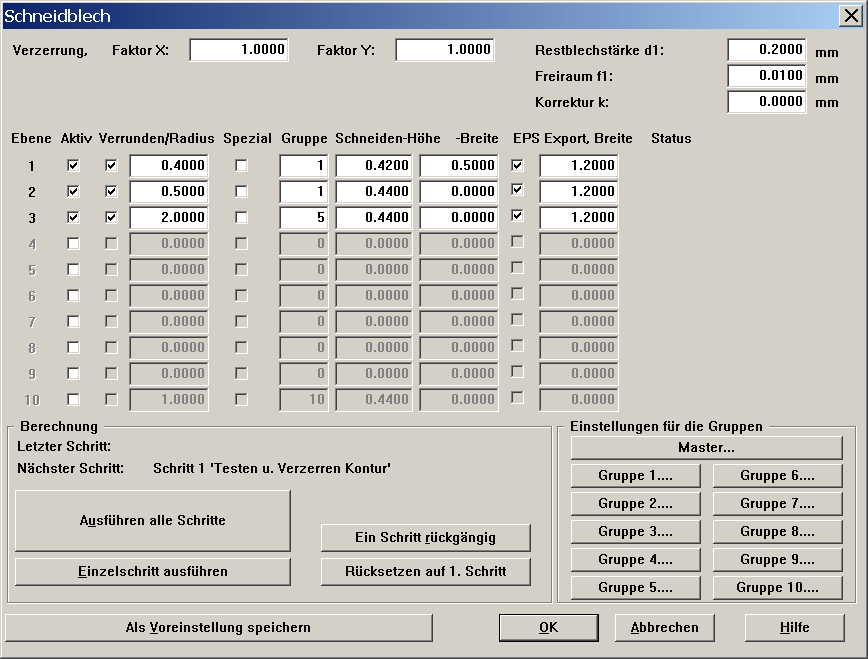Image resolution: width=868 pixels, height=659 pixels.
Task: Open settings for Gruppe 5....
Action: [635, 588]
